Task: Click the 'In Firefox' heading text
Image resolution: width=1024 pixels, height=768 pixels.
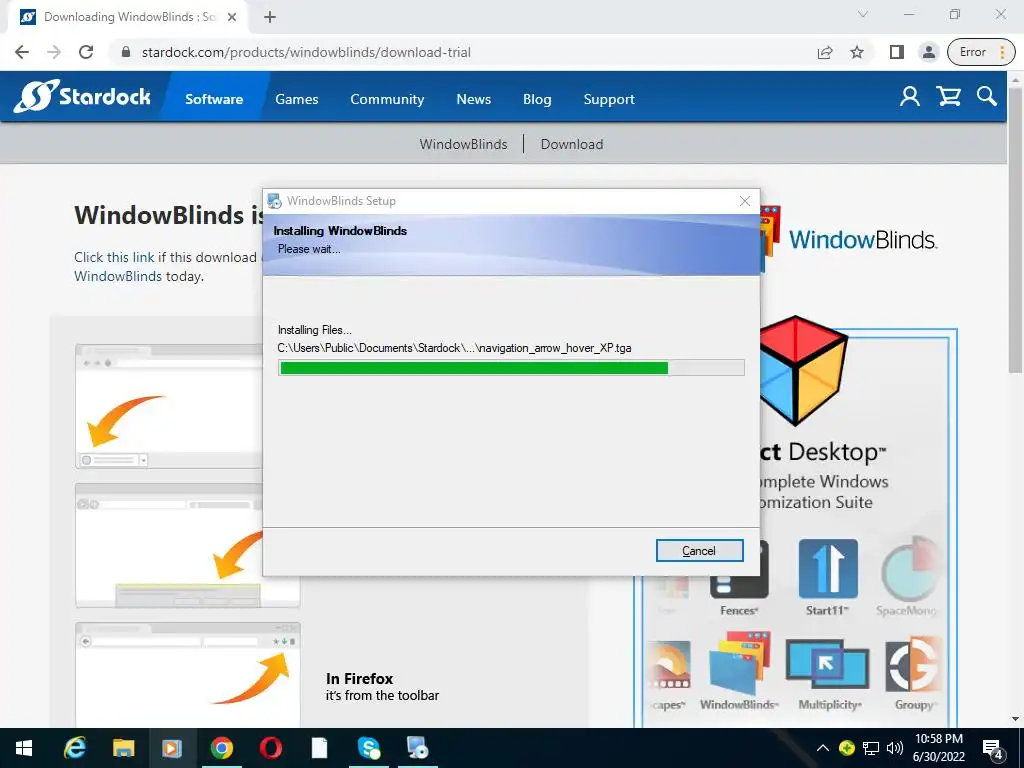Action: click(359, 679)
